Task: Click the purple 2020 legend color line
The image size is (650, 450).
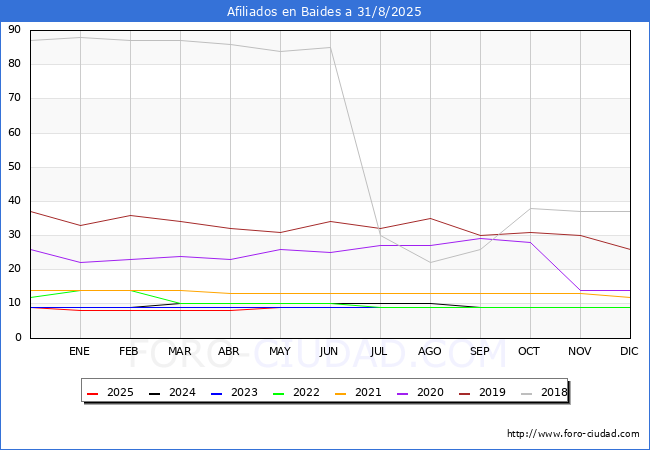Action: [405, 393]
